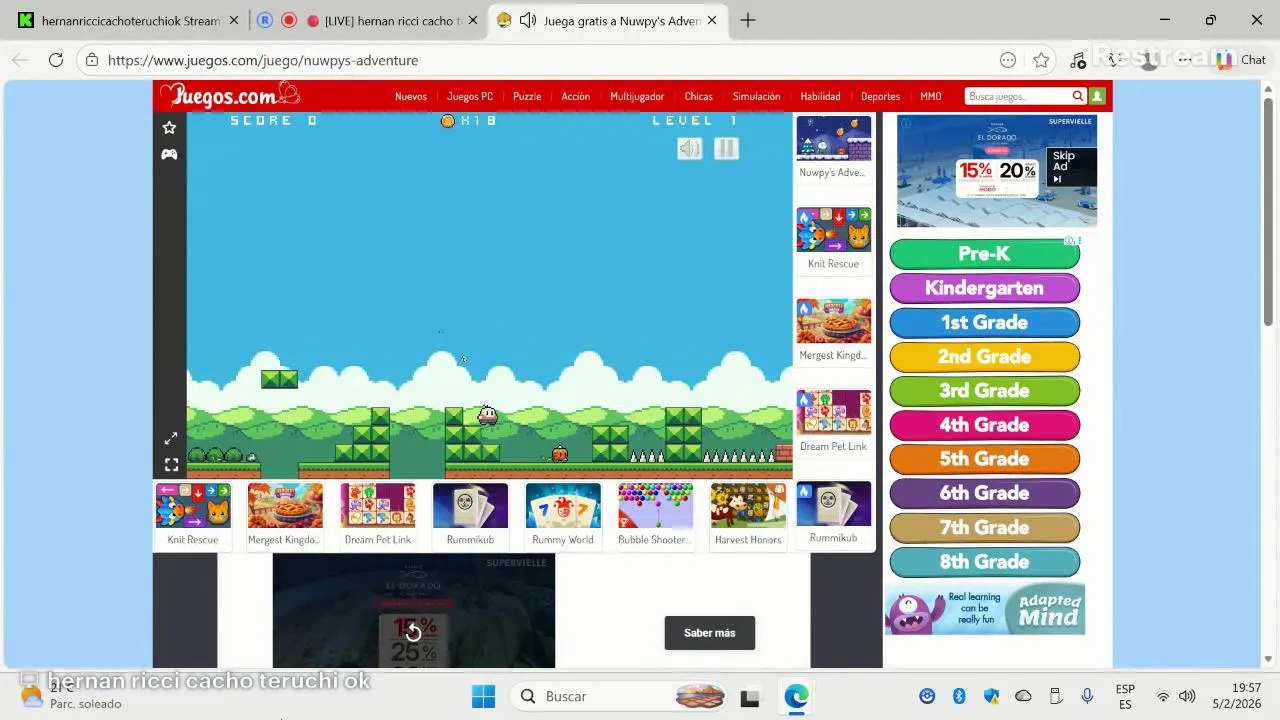Open Nuwpy's Adventure thumbnail in right column
Viewport: 1280px width, 720px height.
click(834, 138)
